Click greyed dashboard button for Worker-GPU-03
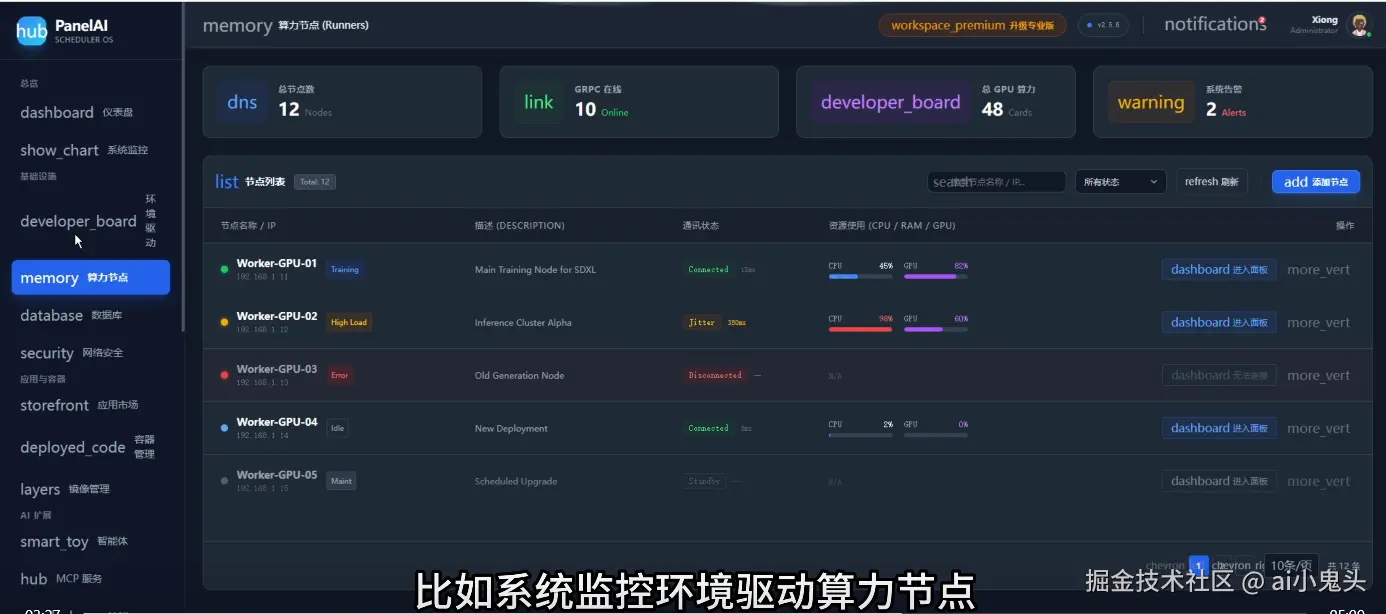This screenshot has width=1386, height=614. [x=1219, y=376]
